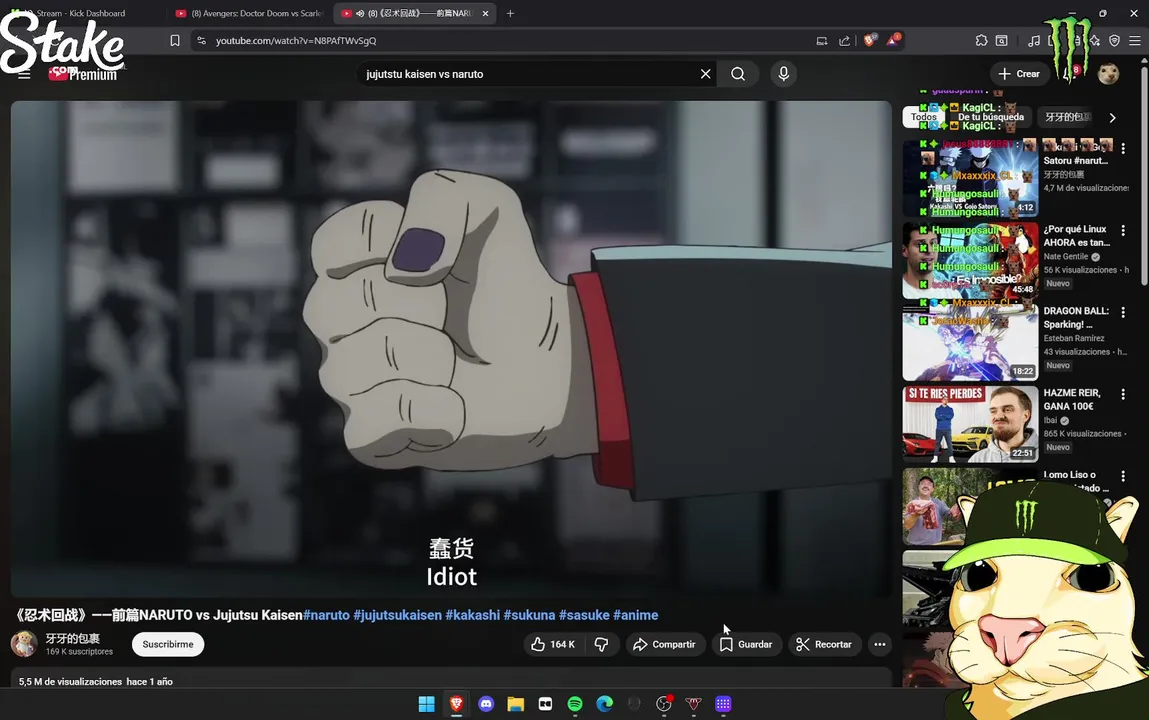
Task: Open the #kakashi hashtag link
Action: pos(473,615)
